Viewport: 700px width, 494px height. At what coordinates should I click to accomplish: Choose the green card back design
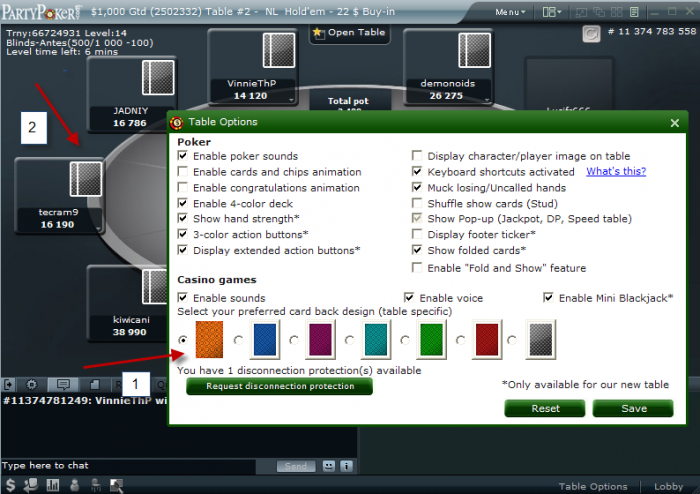click(431, 340)
